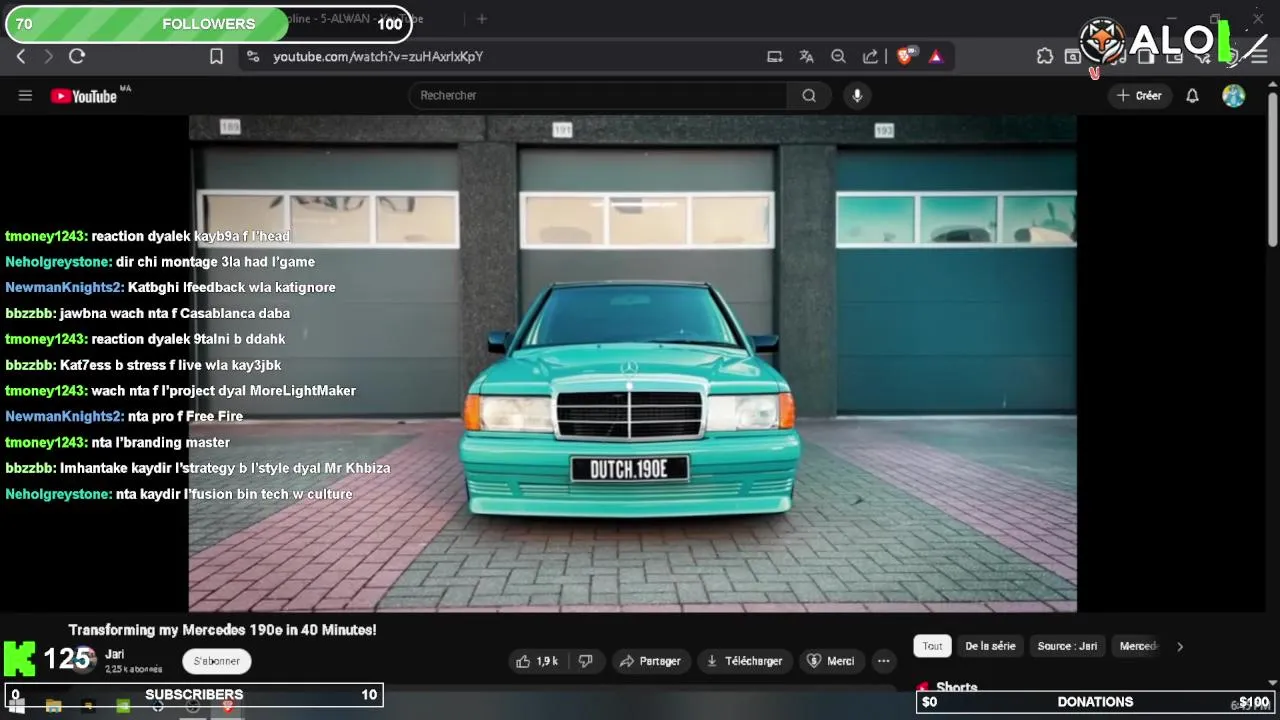Click the S'abonner subscribe button
Image resolution: width=1280 pixels, height=720 pixels.
click(x=216, y=661)
